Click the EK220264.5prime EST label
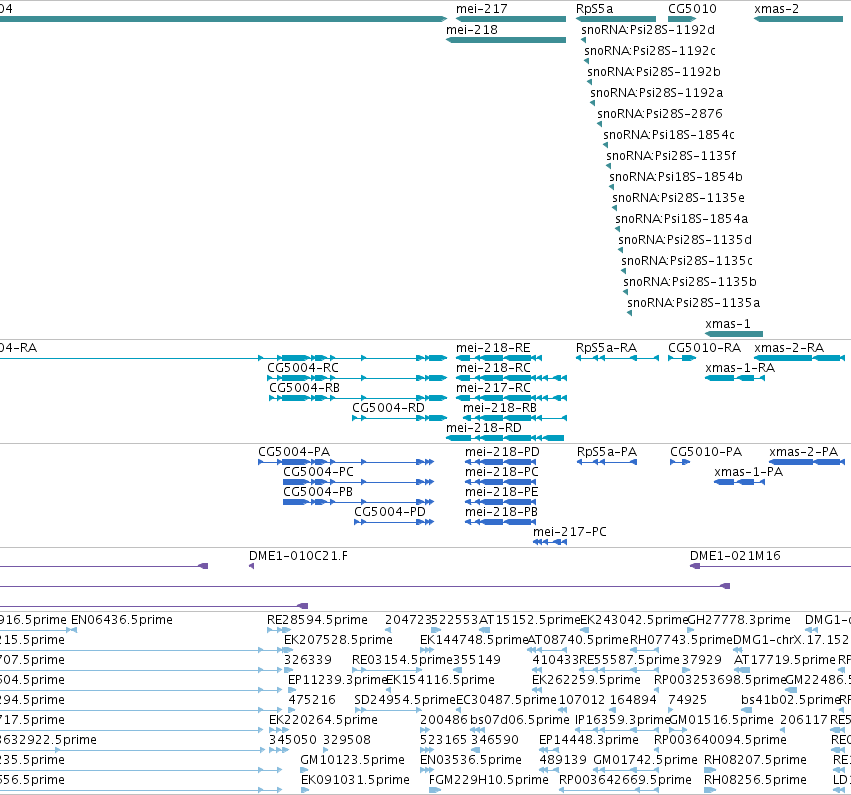 click(x=323, y=720)
